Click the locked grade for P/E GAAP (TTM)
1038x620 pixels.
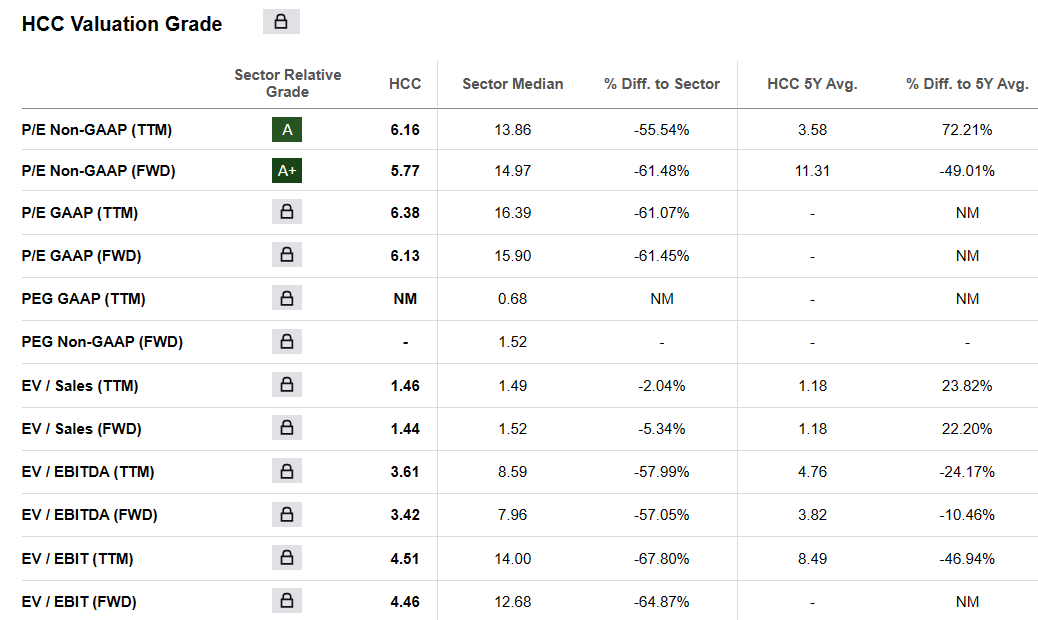tap(287, 212)
